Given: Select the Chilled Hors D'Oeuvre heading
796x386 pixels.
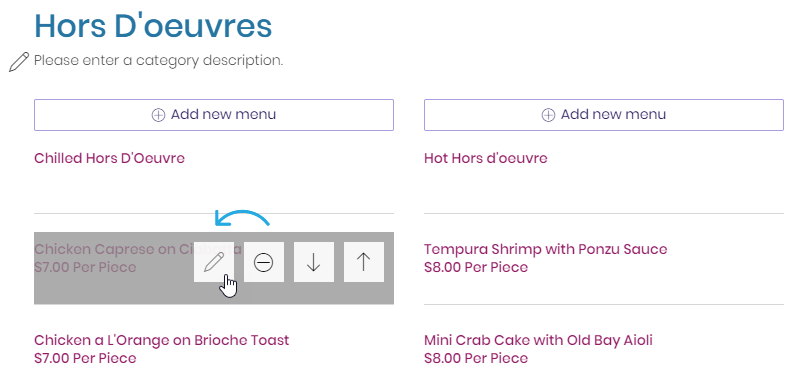Looking at the screenshot, I should (x=109, y=158).
